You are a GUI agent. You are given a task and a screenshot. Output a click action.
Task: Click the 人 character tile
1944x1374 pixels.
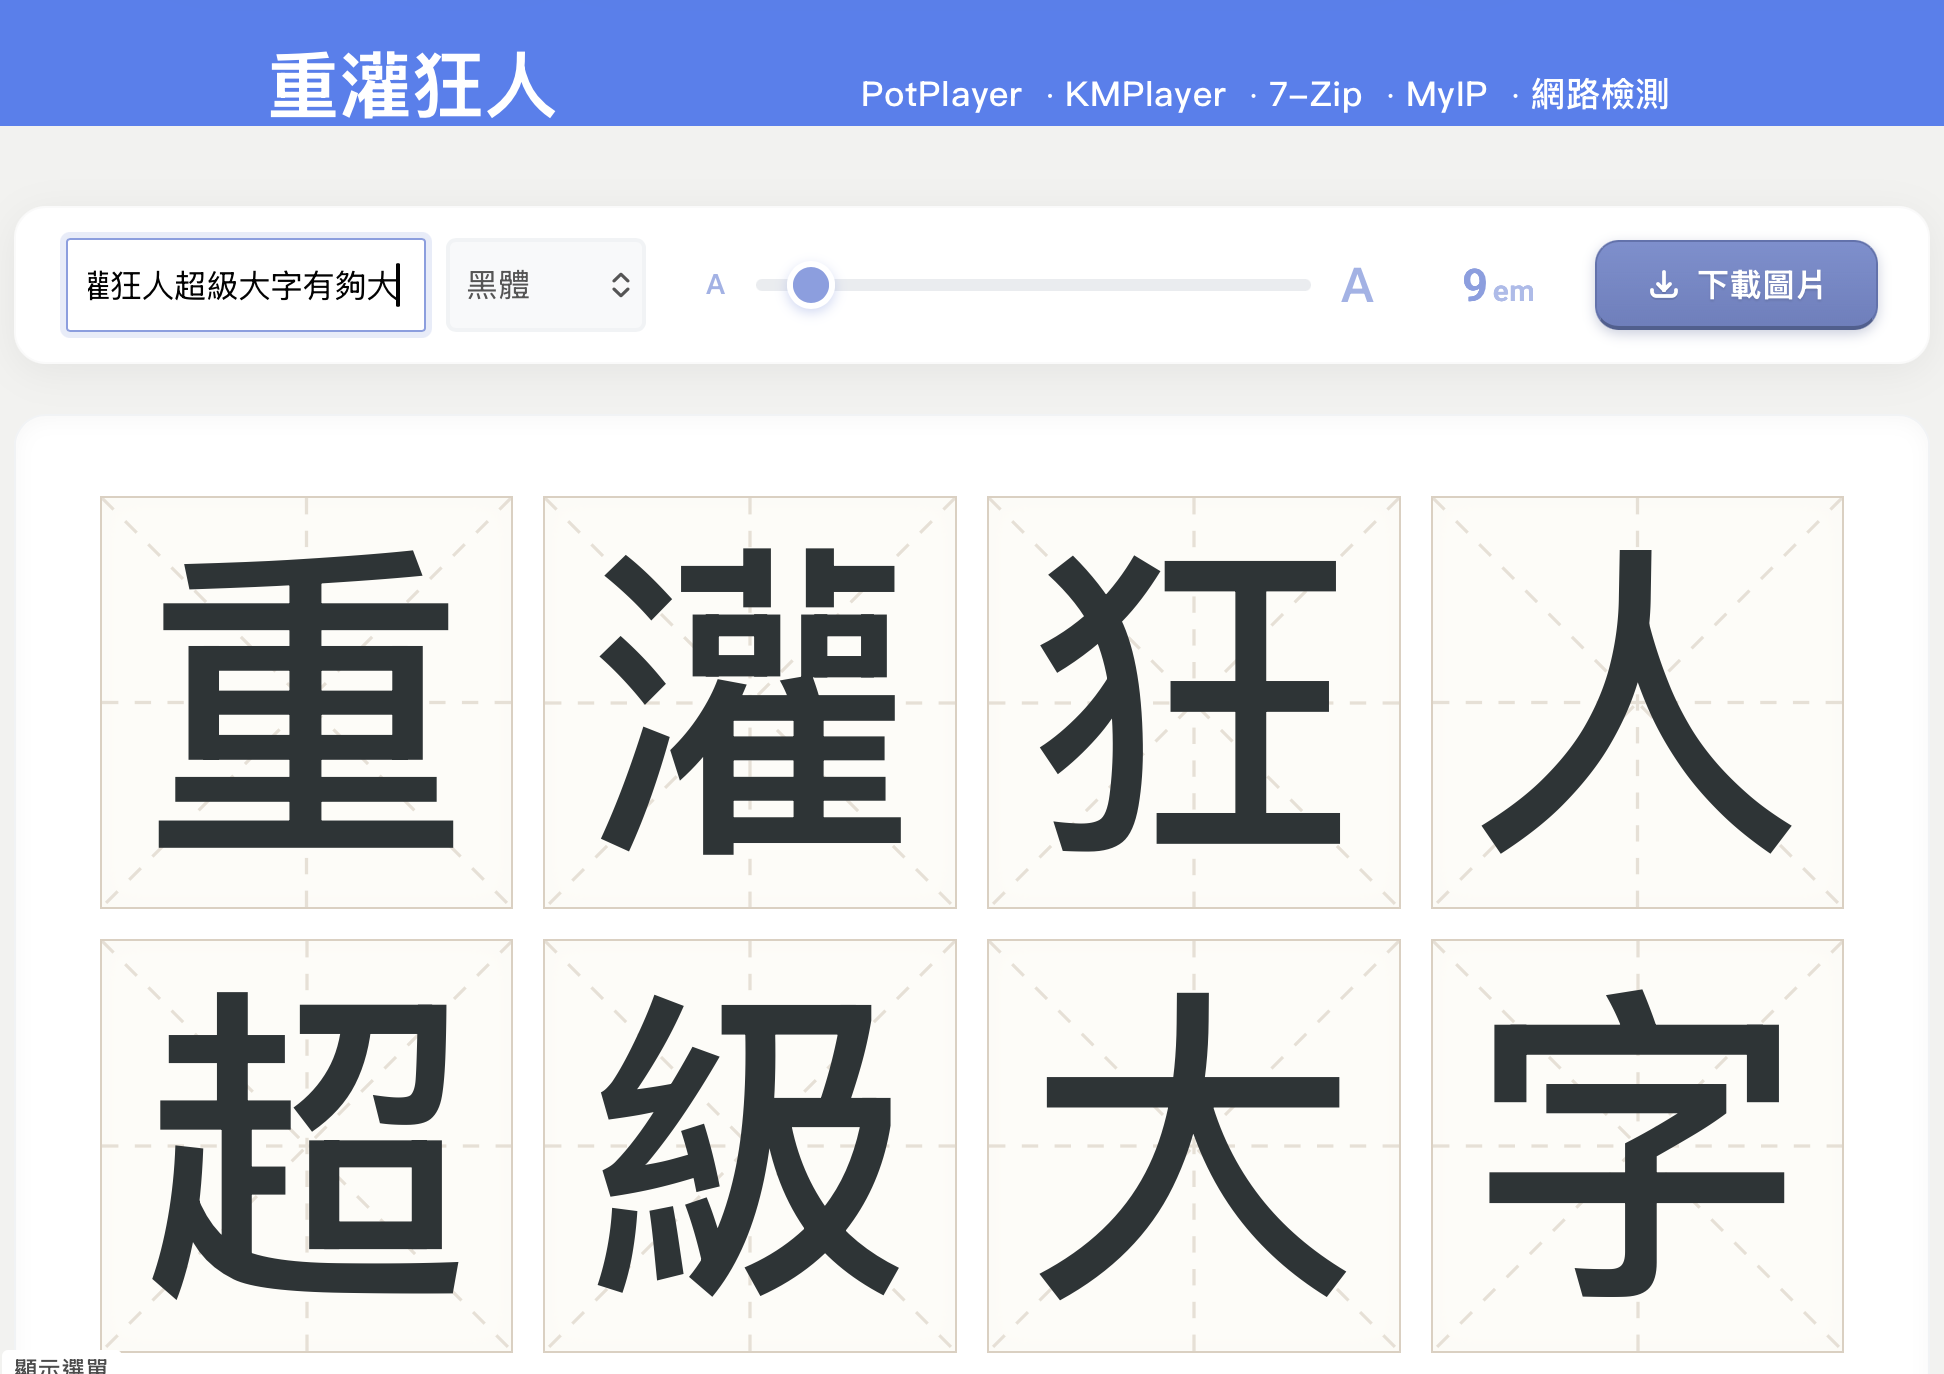point(1636,702)
